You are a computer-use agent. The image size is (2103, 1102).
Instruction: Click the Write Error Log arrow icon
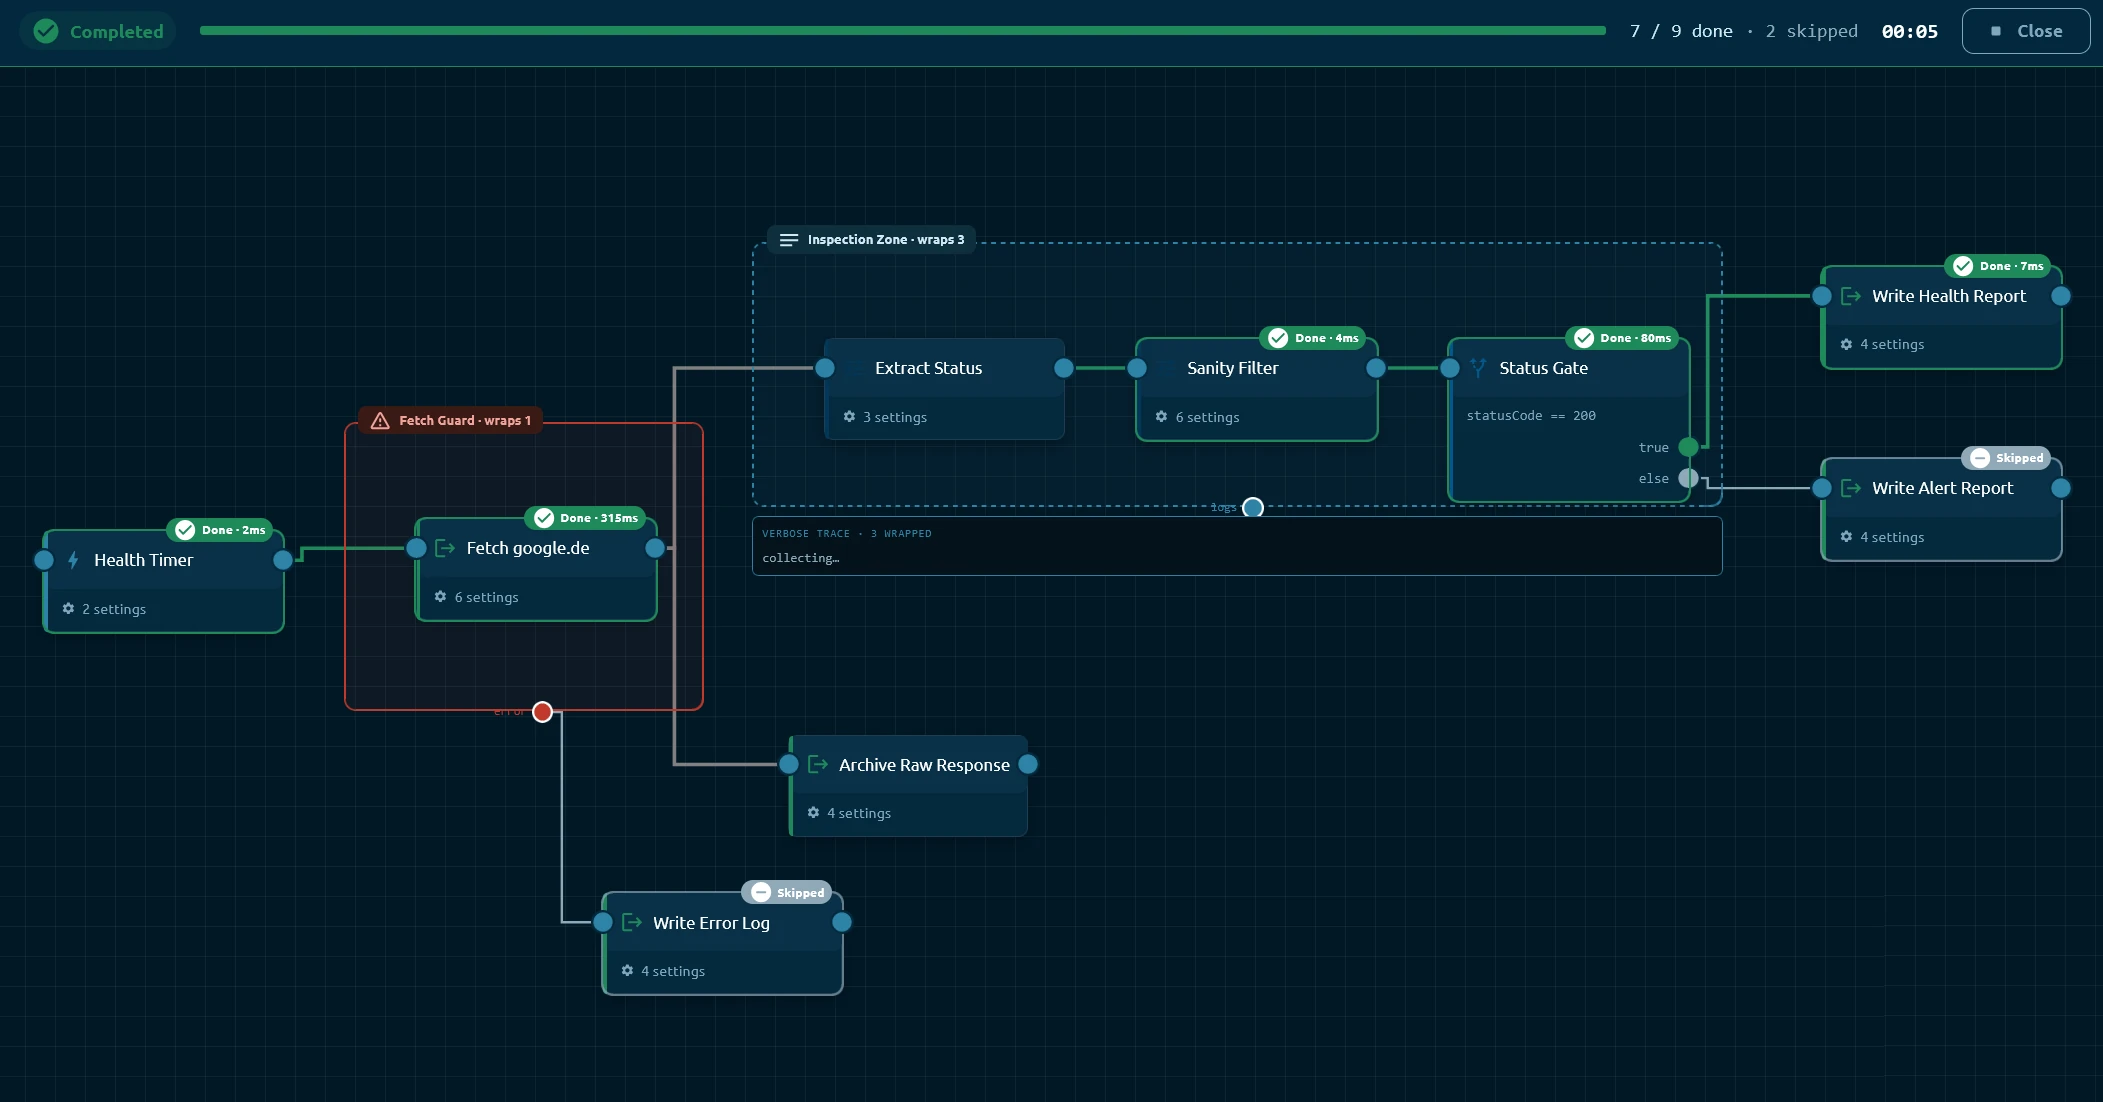[632, 923]
